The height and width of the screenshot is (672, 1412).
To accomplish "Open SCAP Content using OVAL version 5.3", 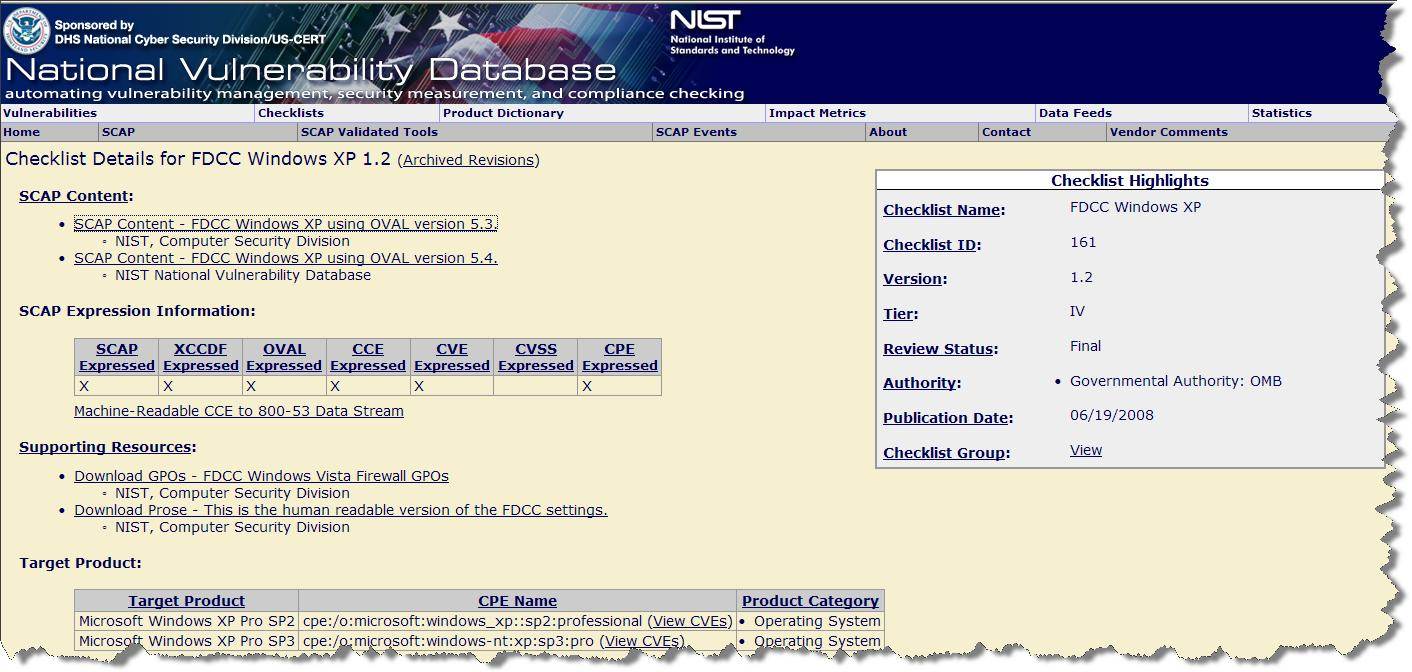I will tap(286, 224).
